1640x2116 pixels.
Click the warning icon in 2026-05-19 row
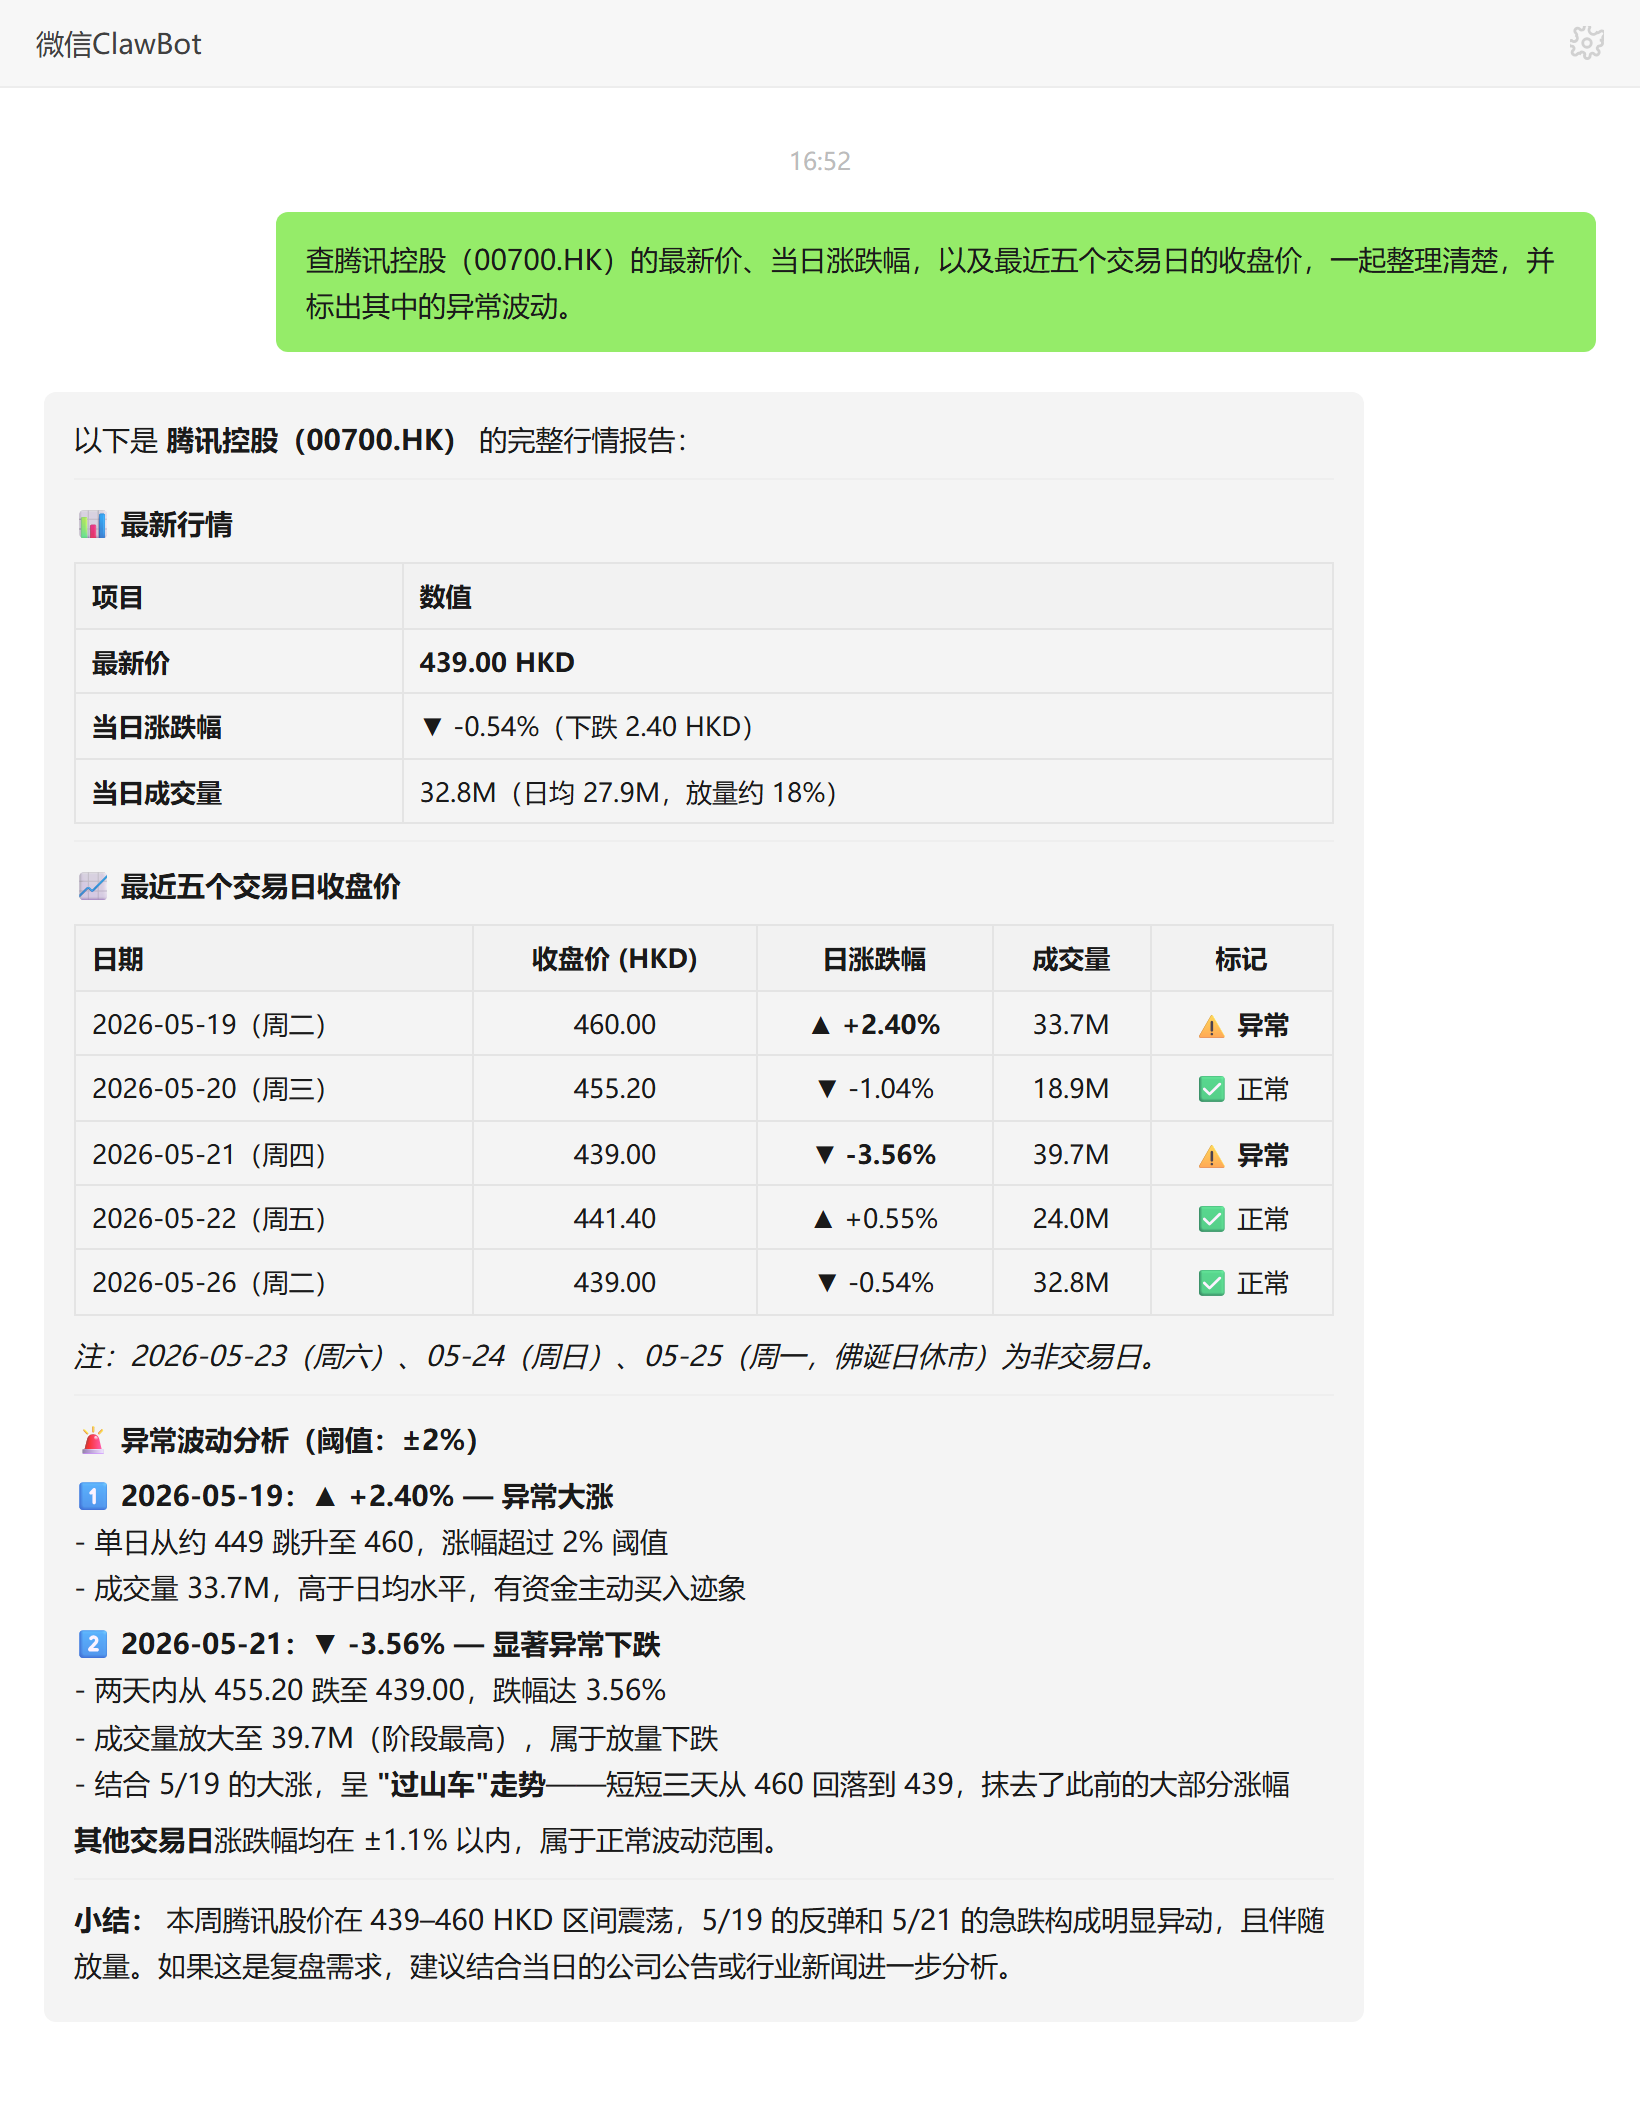1211,1026
